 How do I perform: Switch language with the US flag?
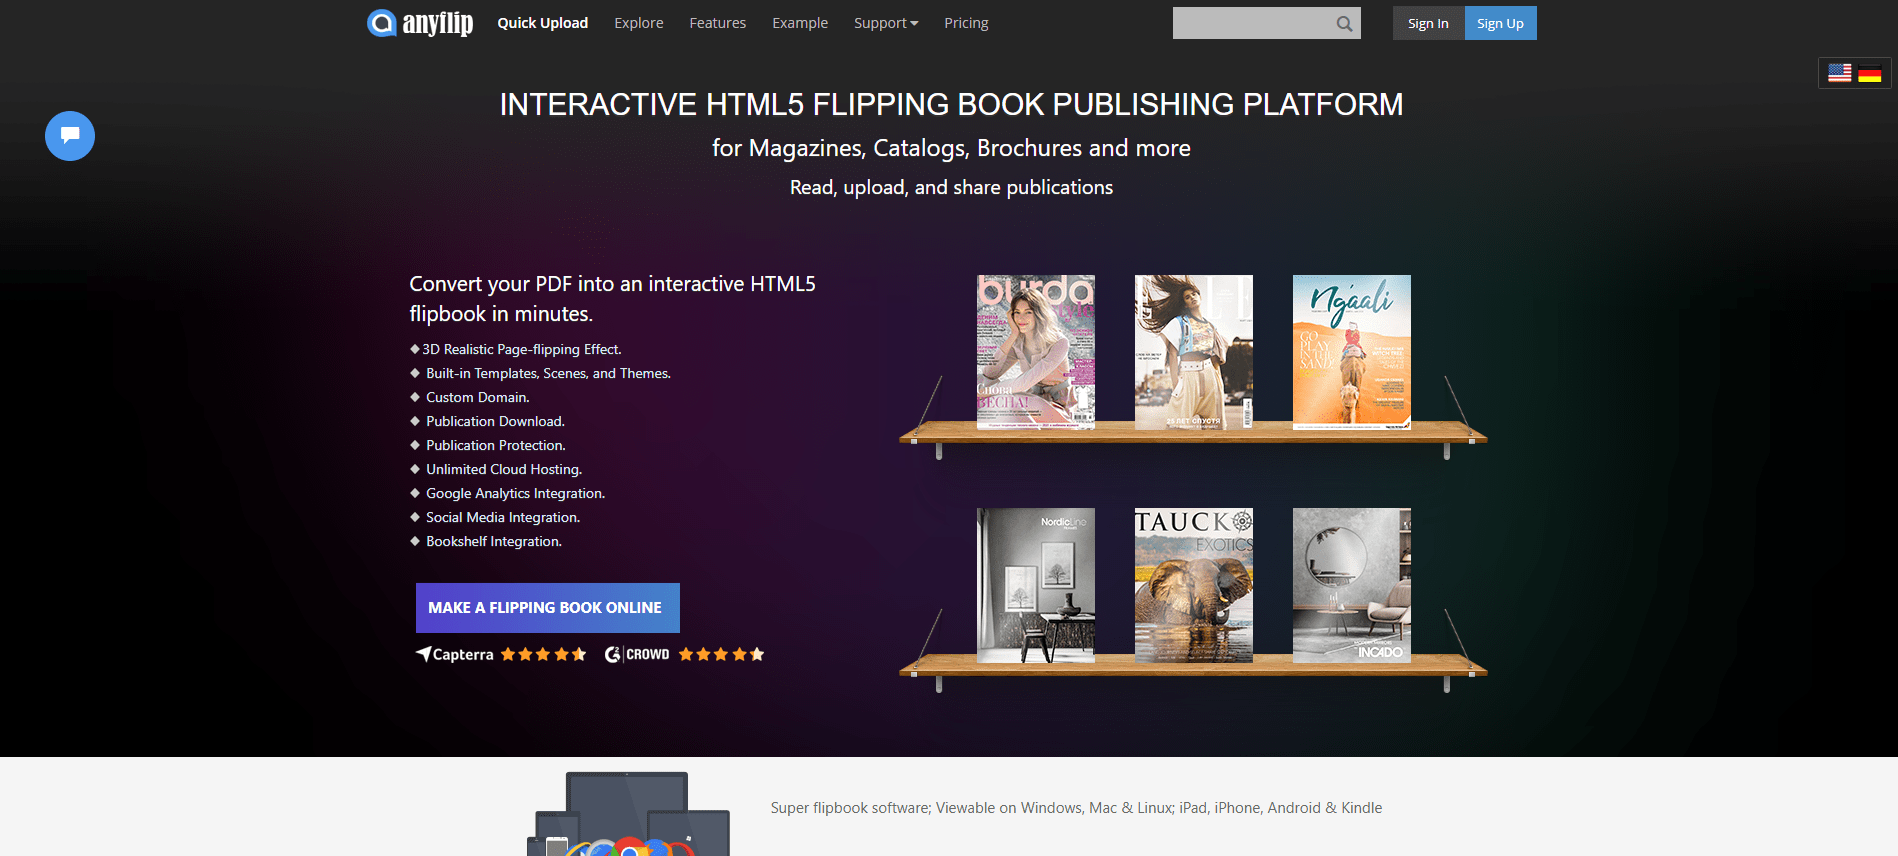point(1840,73)
